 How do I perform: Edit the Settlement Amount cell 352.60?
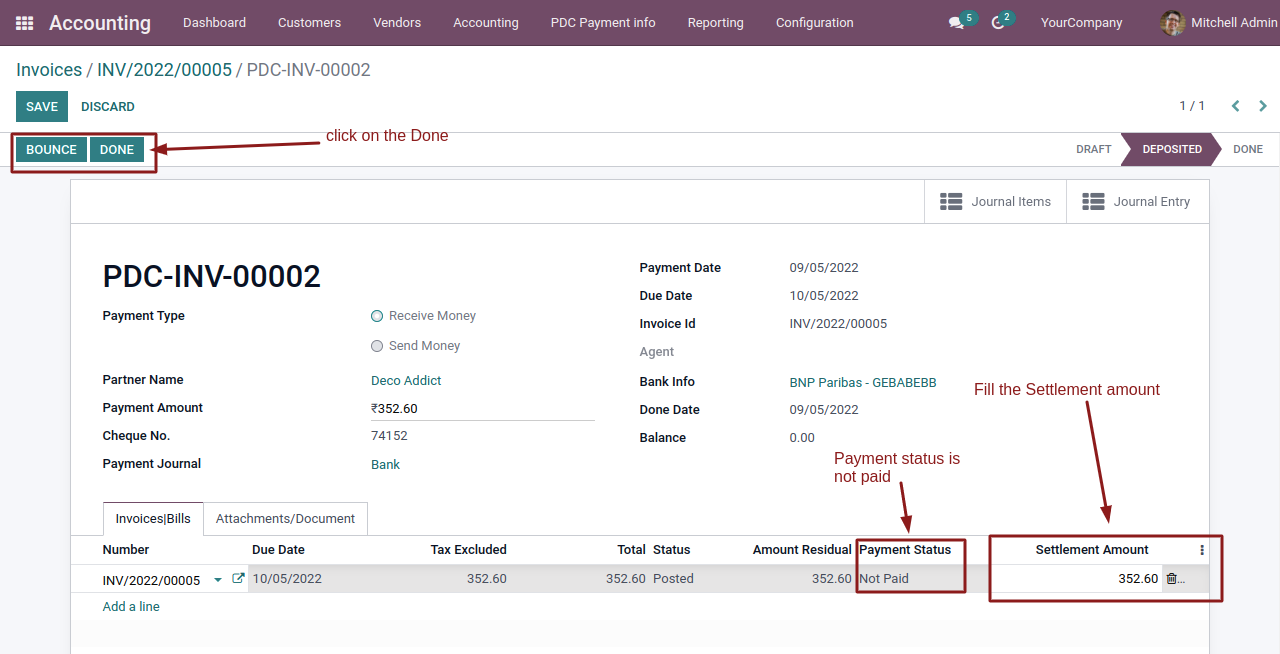(1076, 579)
